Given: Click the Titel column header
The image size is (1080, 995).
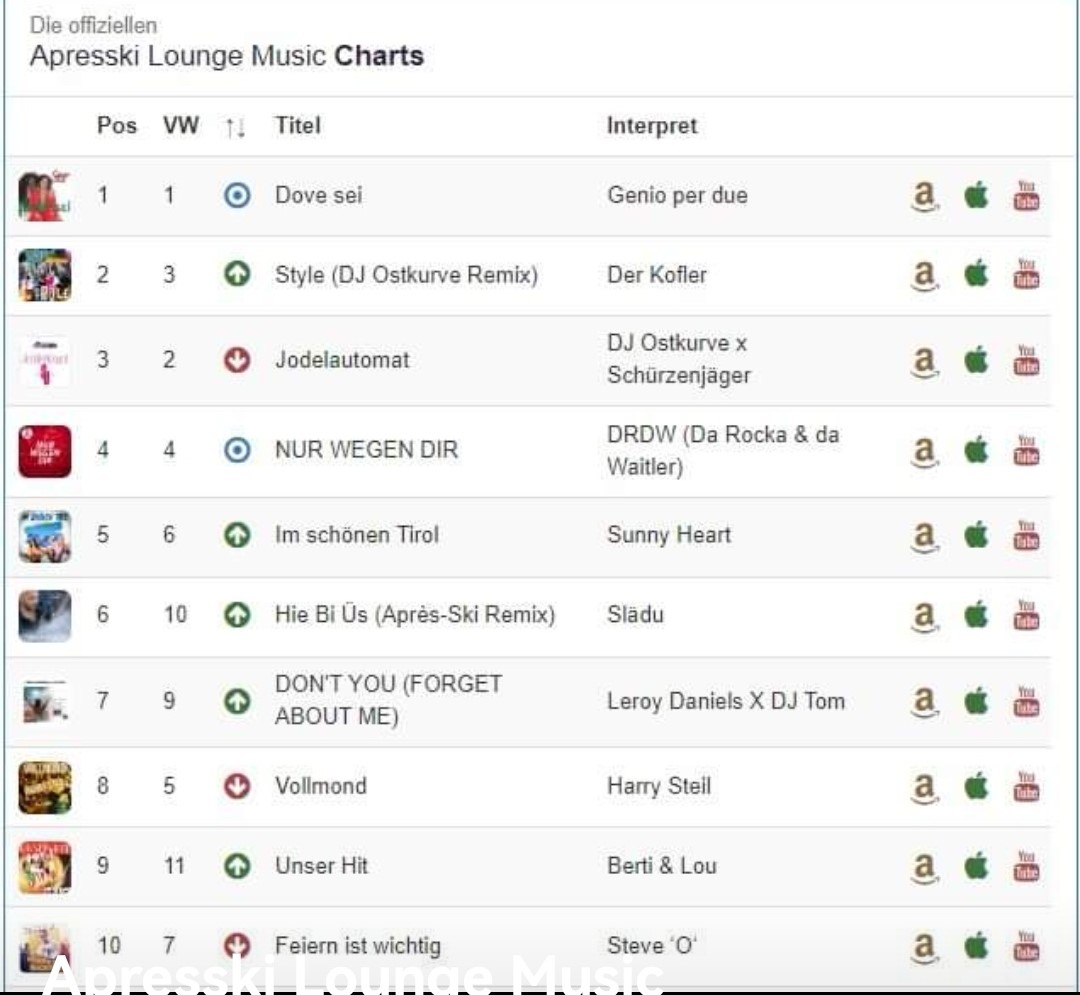Looking at the screenshot, I should click(x=298, y=126).
